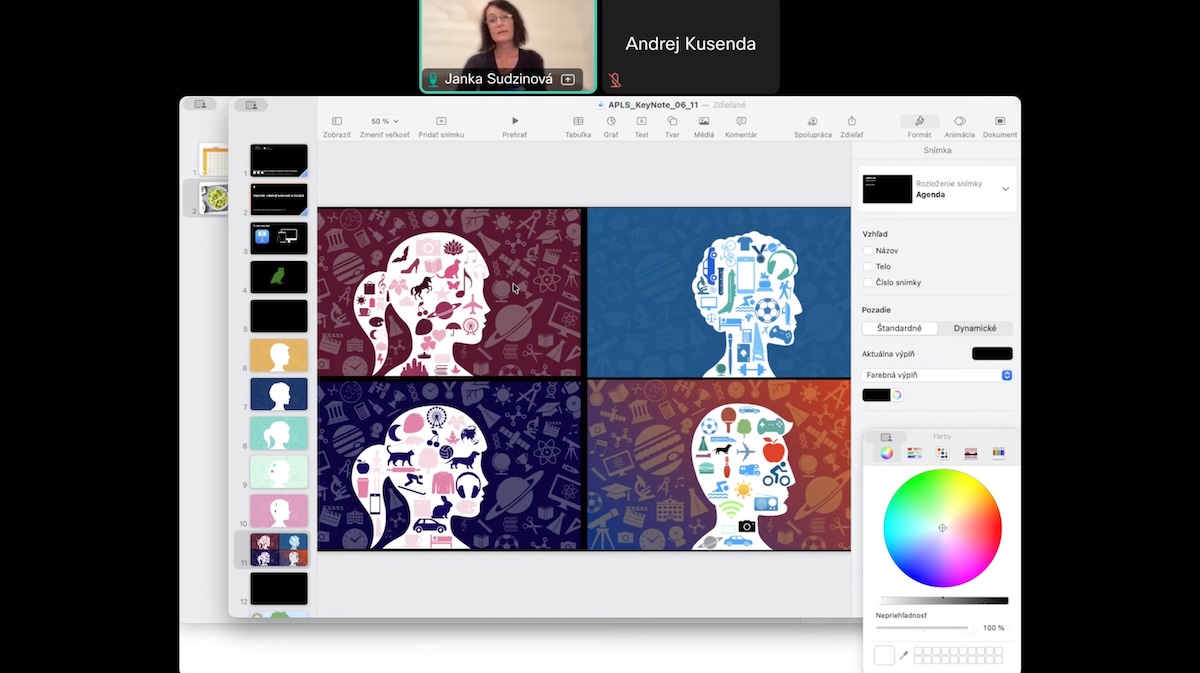The height and width of the screenshot is (673, 1200).
Task: Select the color palettes picker mode
Action: pyautogui.click(x=942, y=453)
